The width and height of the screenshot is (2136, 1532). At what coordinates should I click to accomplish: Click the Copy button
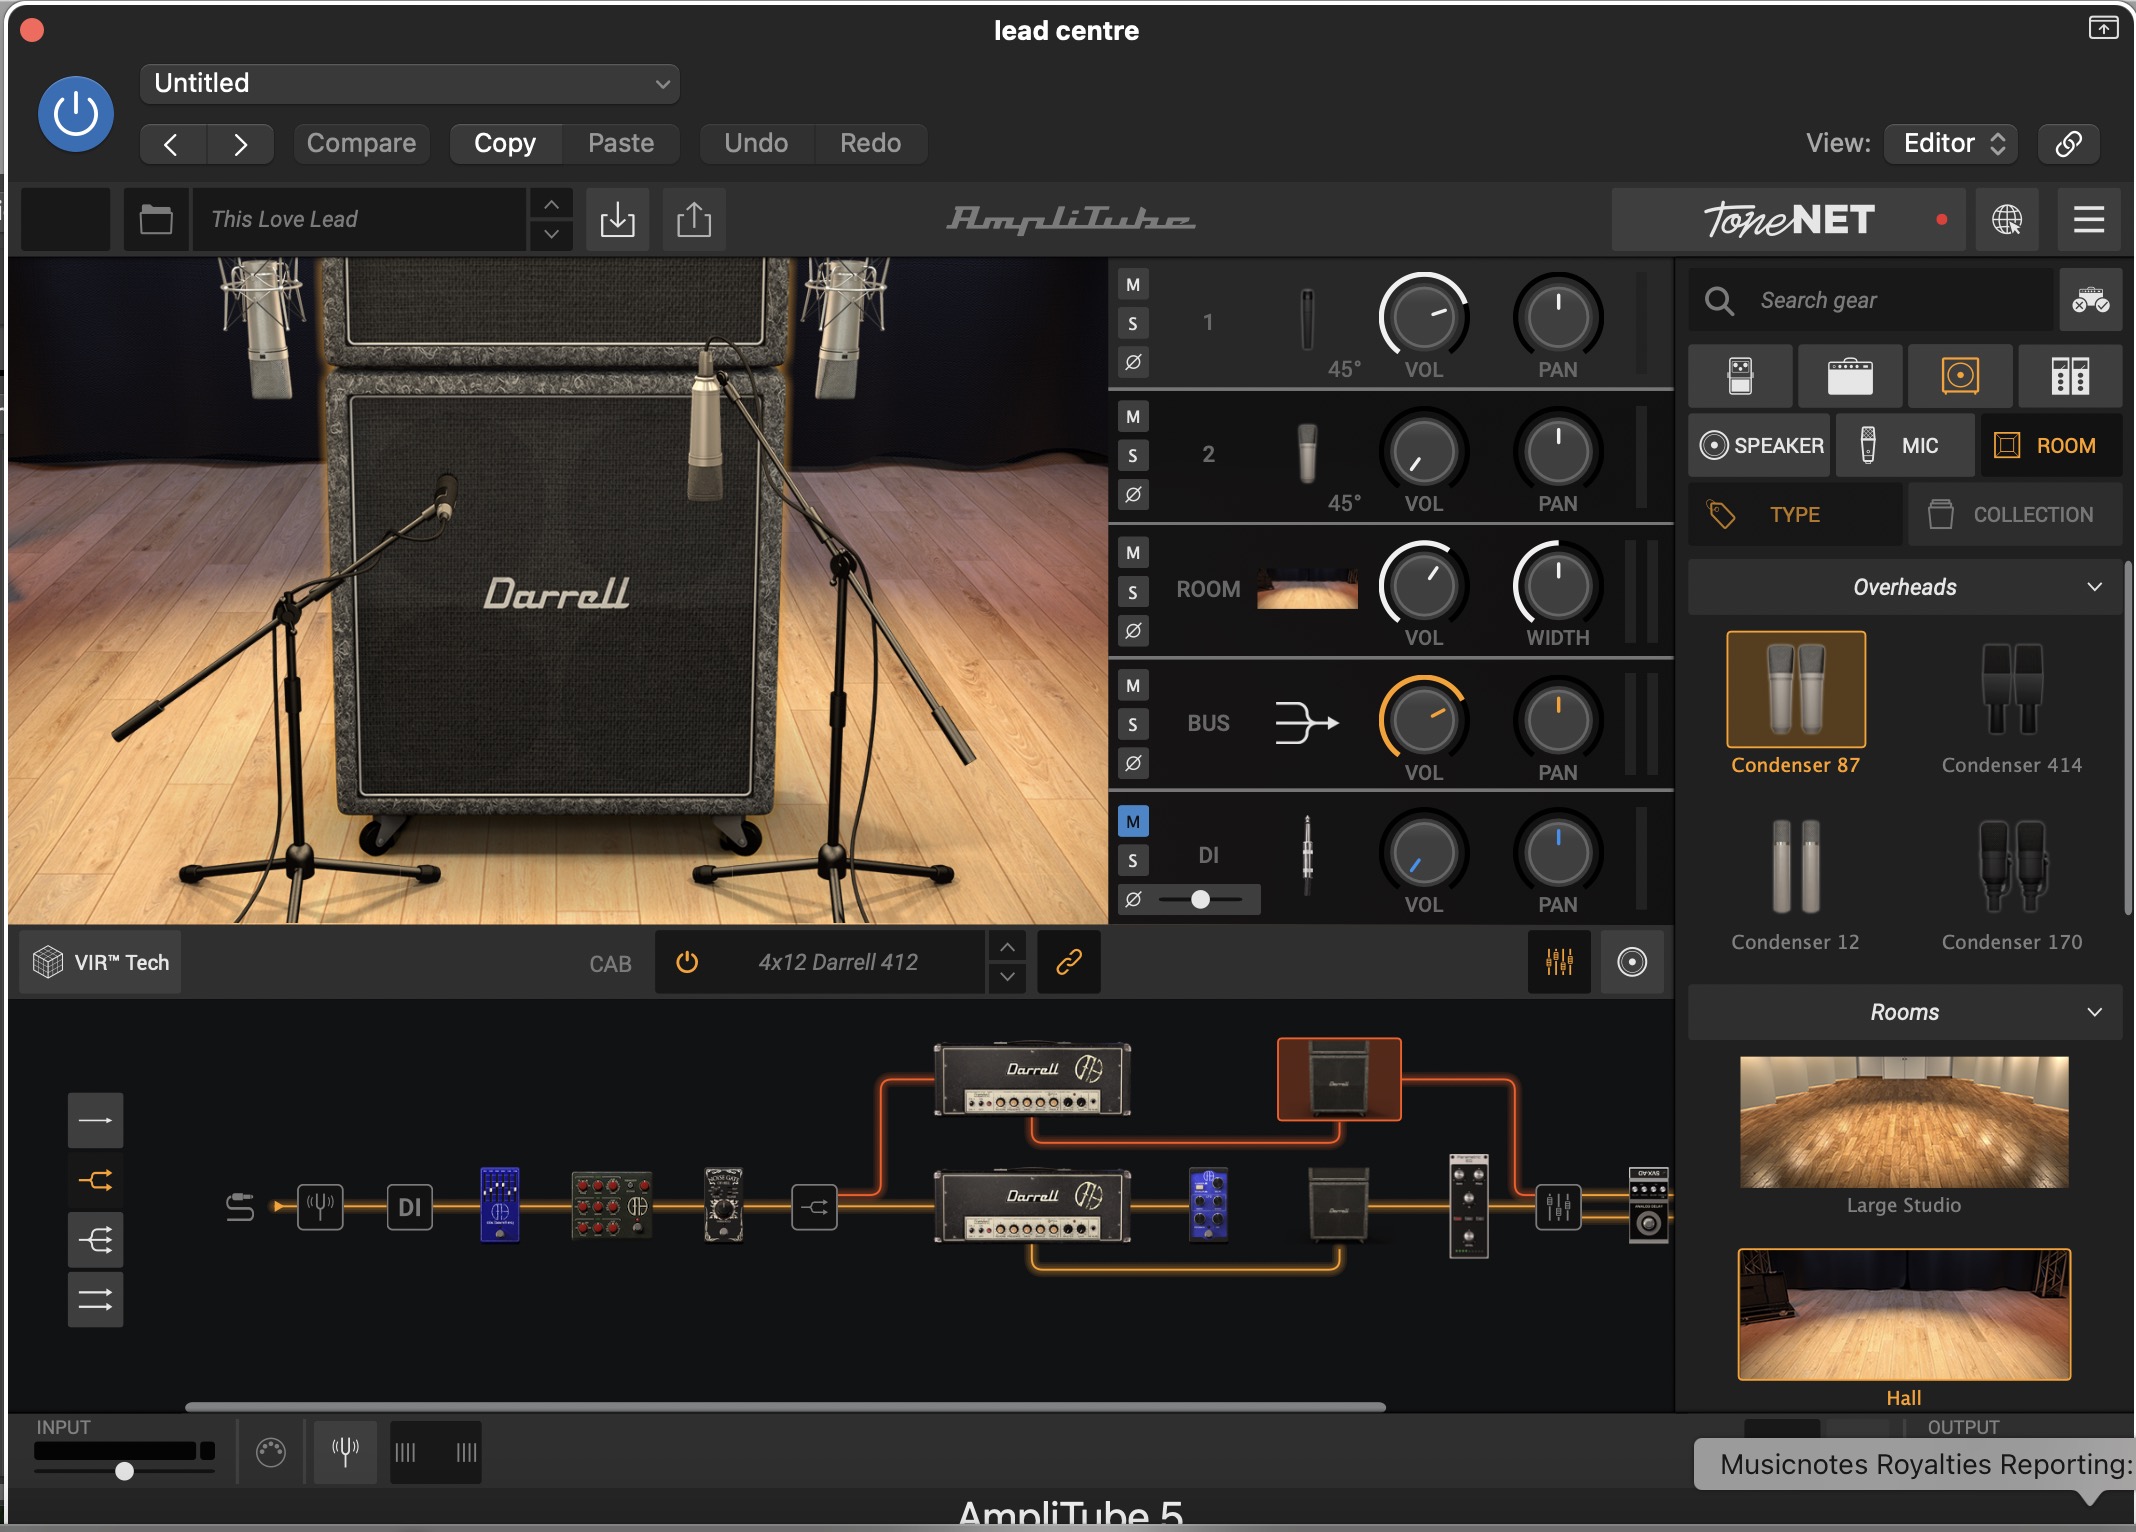pos(505,144)
